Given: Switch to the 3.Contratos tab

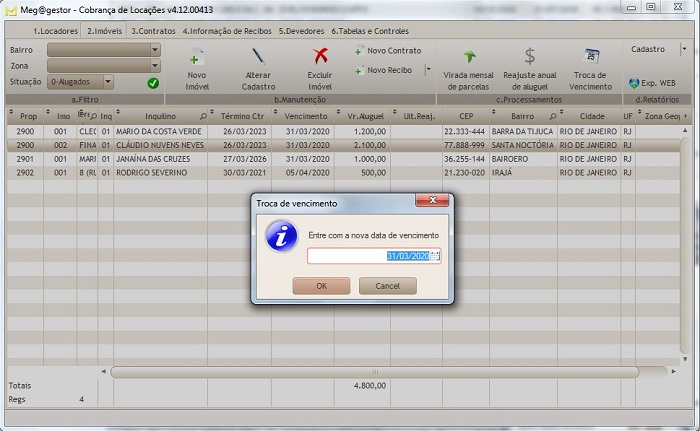Looking at the screenshot, I should coord(153,31).
